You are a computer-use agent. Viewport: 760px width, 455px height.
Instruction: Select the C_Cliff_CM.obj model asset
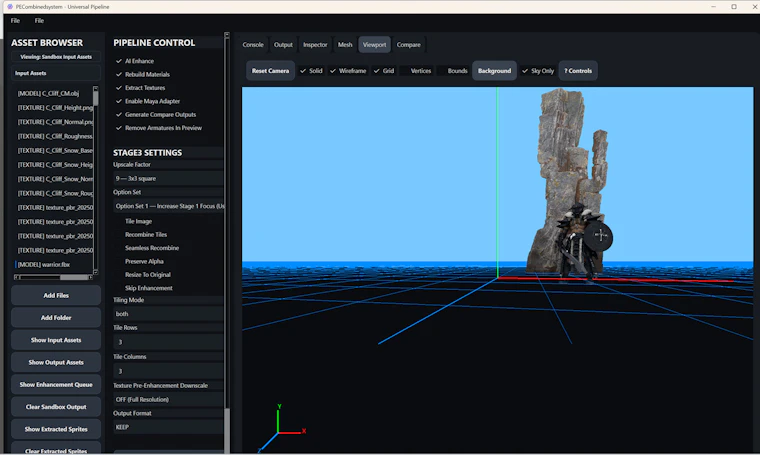53,94
